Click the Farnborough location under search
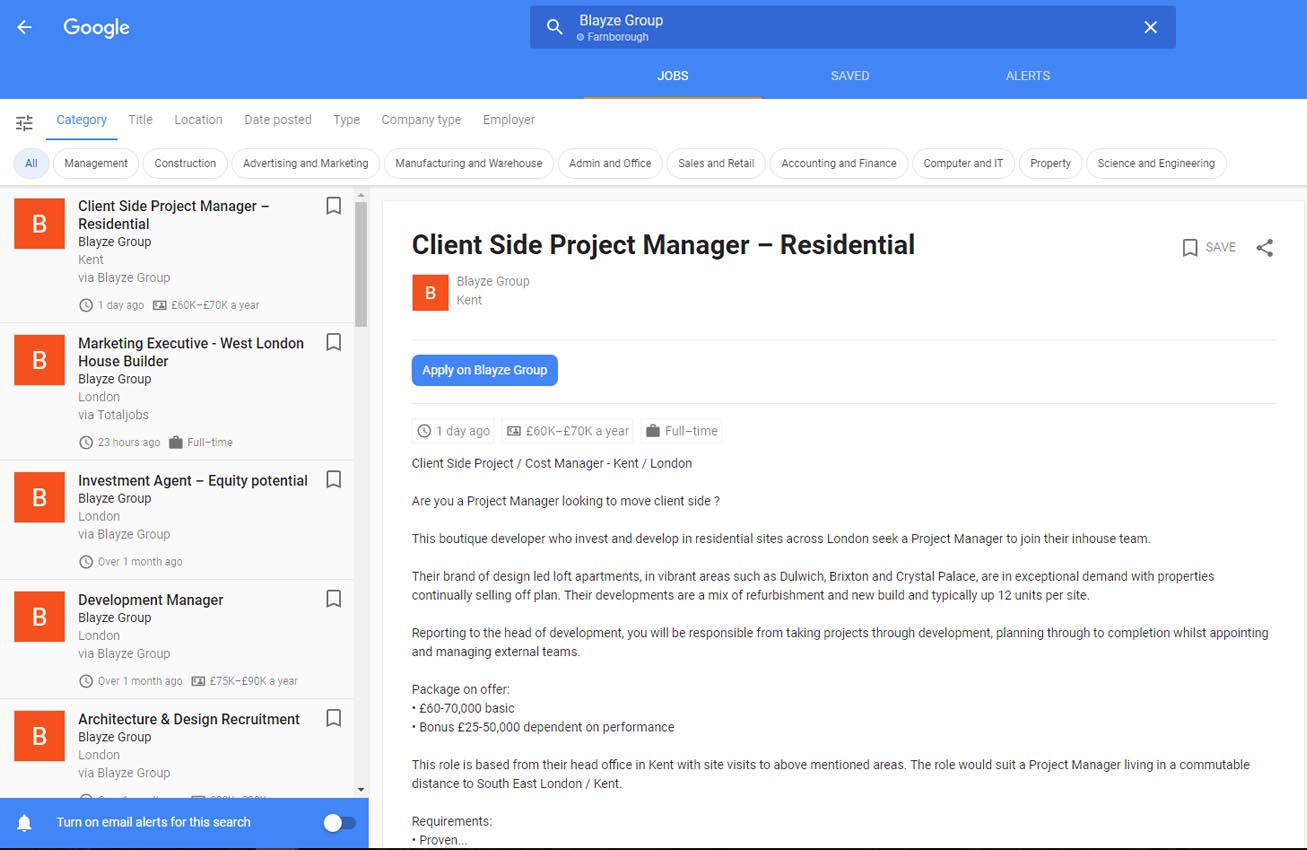Screen dimensions: 1307x850 618,37
